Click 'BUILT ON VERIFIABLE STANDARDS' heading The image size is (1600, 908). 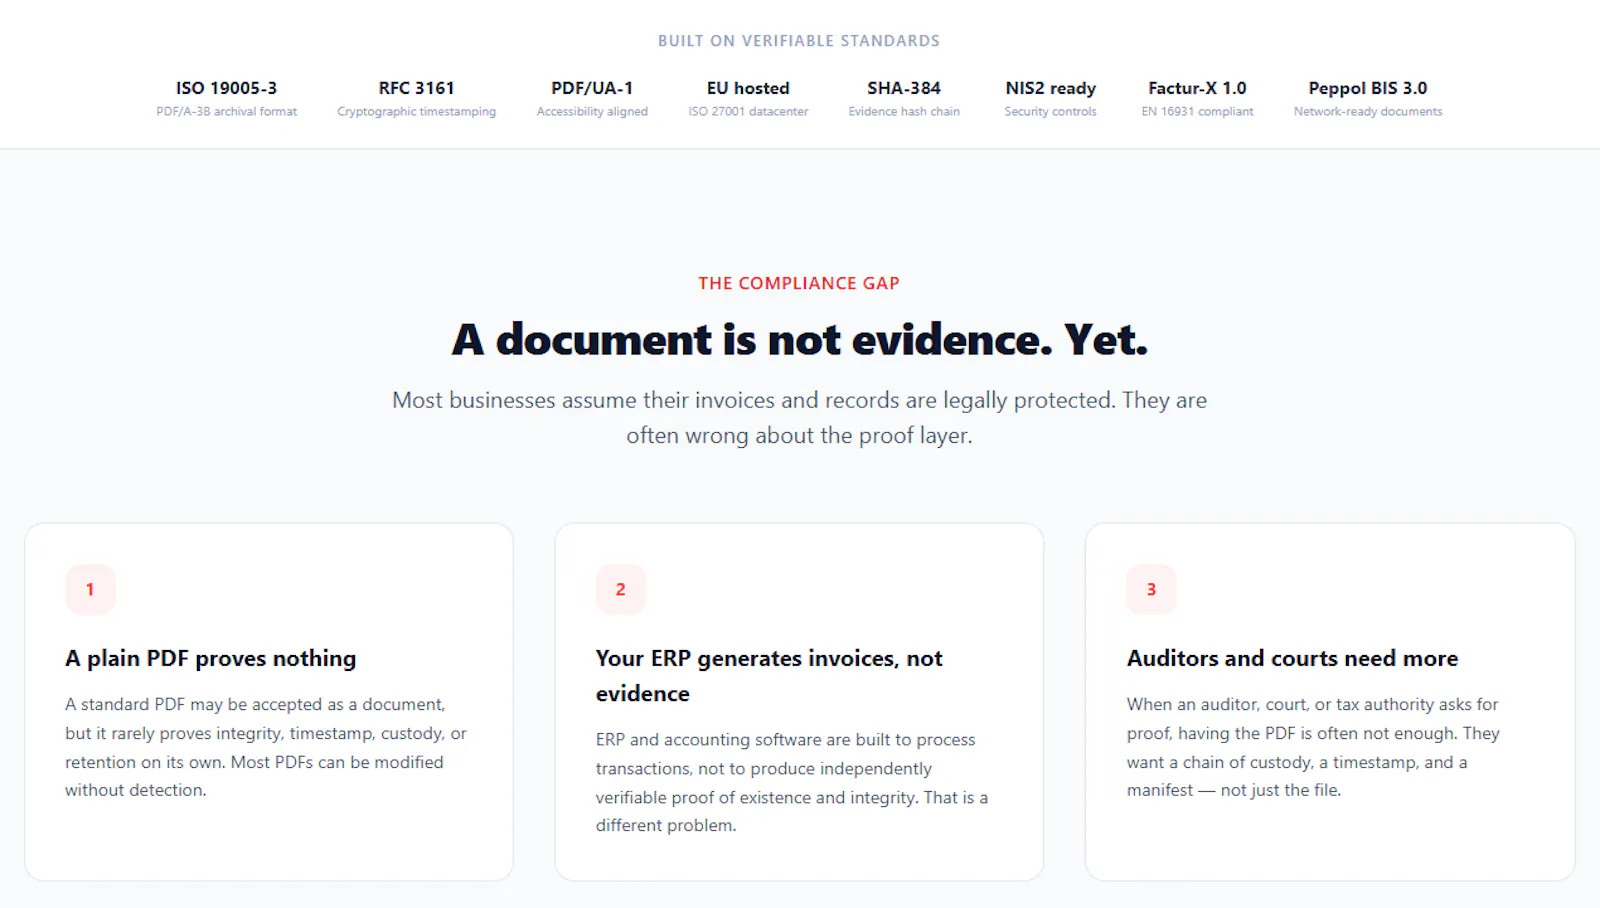tap(799, 41)
